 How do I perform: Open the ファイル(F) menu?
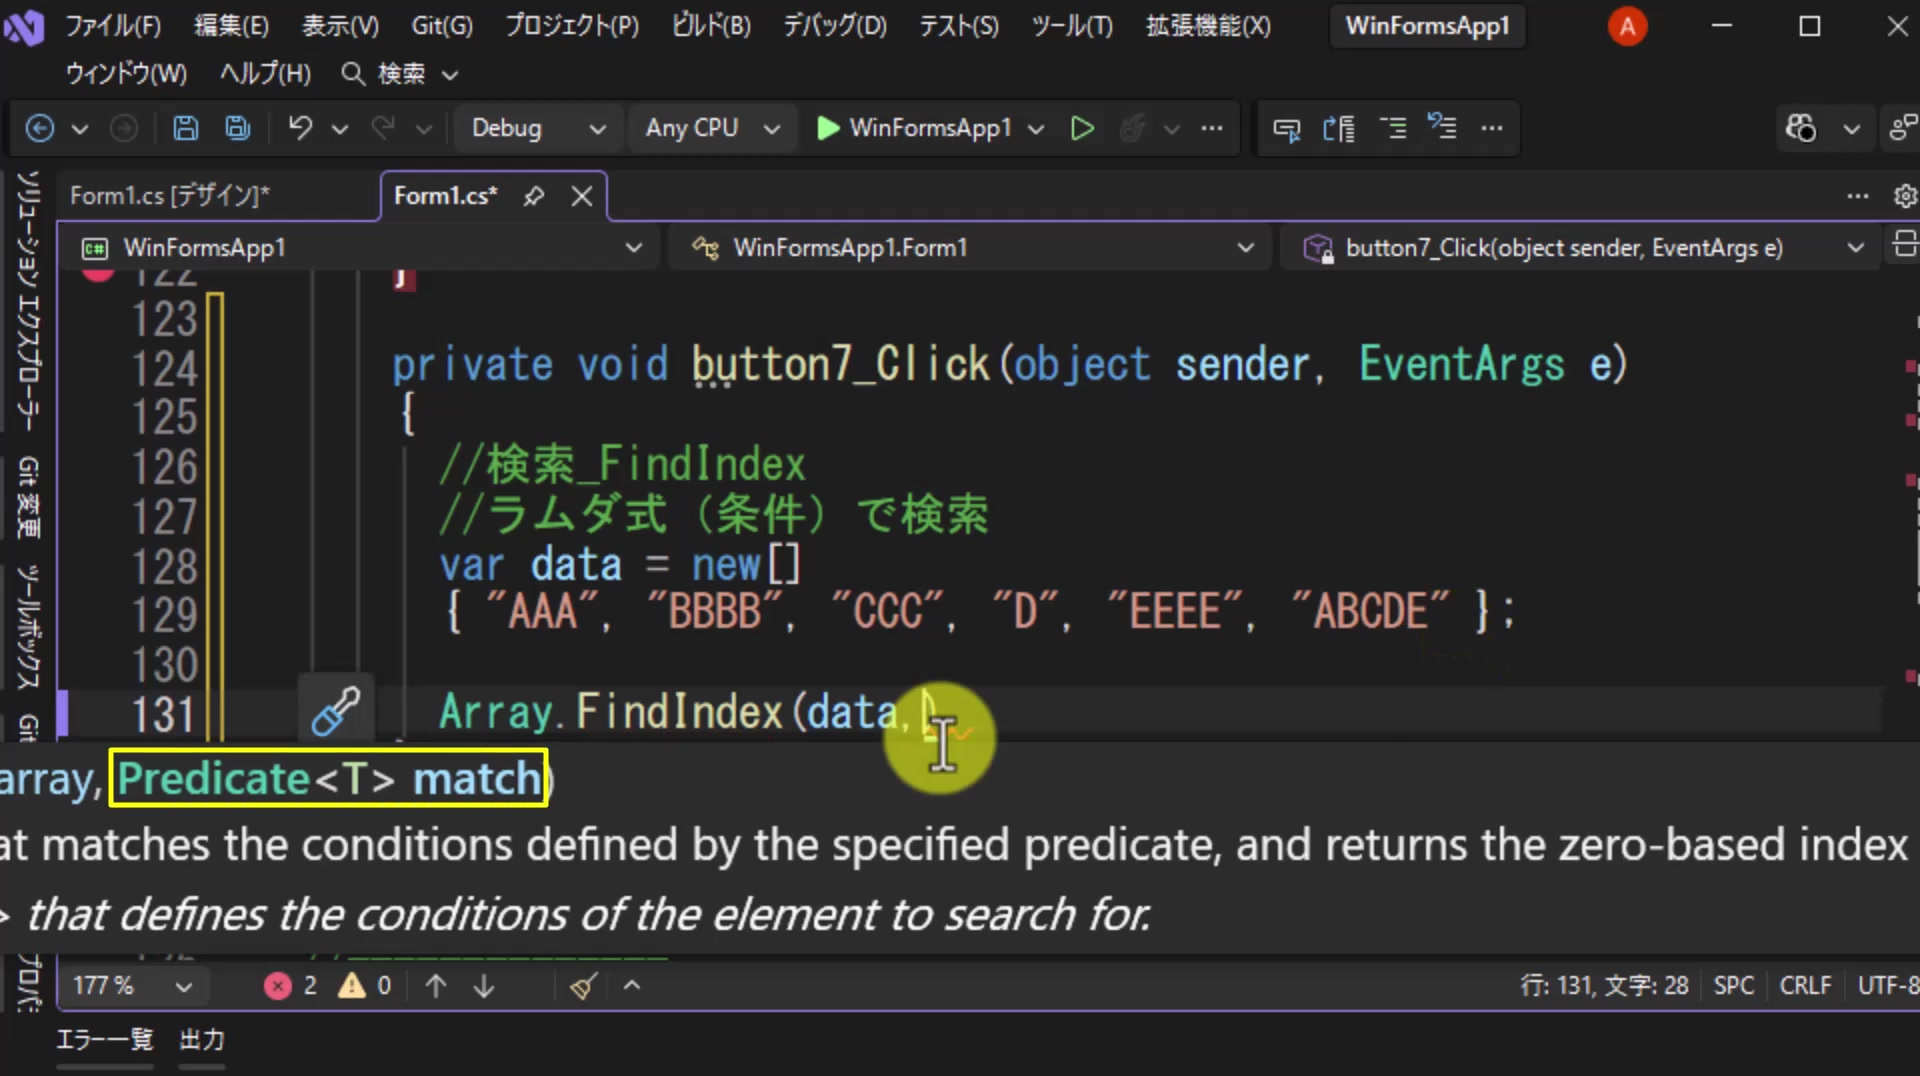point(112,26)
